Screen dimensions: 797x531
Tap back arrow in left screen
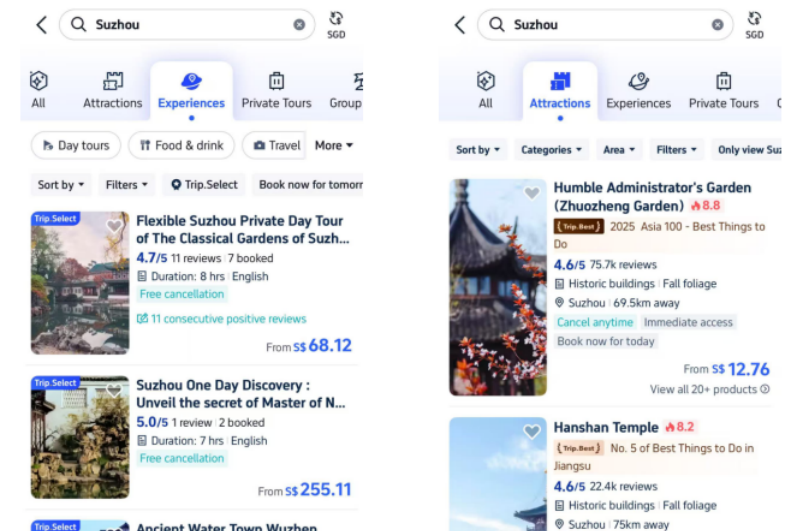42,24
